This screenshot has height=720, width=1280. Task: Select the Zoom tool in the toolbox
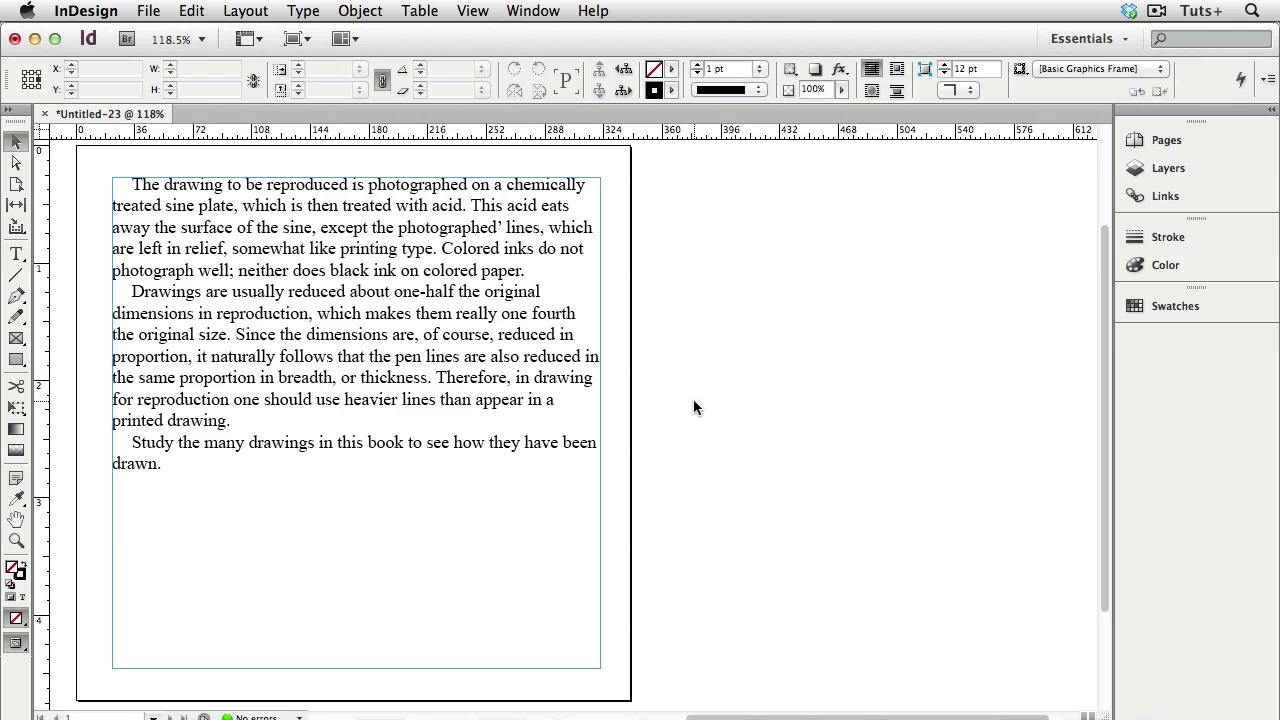click(16, 541)
